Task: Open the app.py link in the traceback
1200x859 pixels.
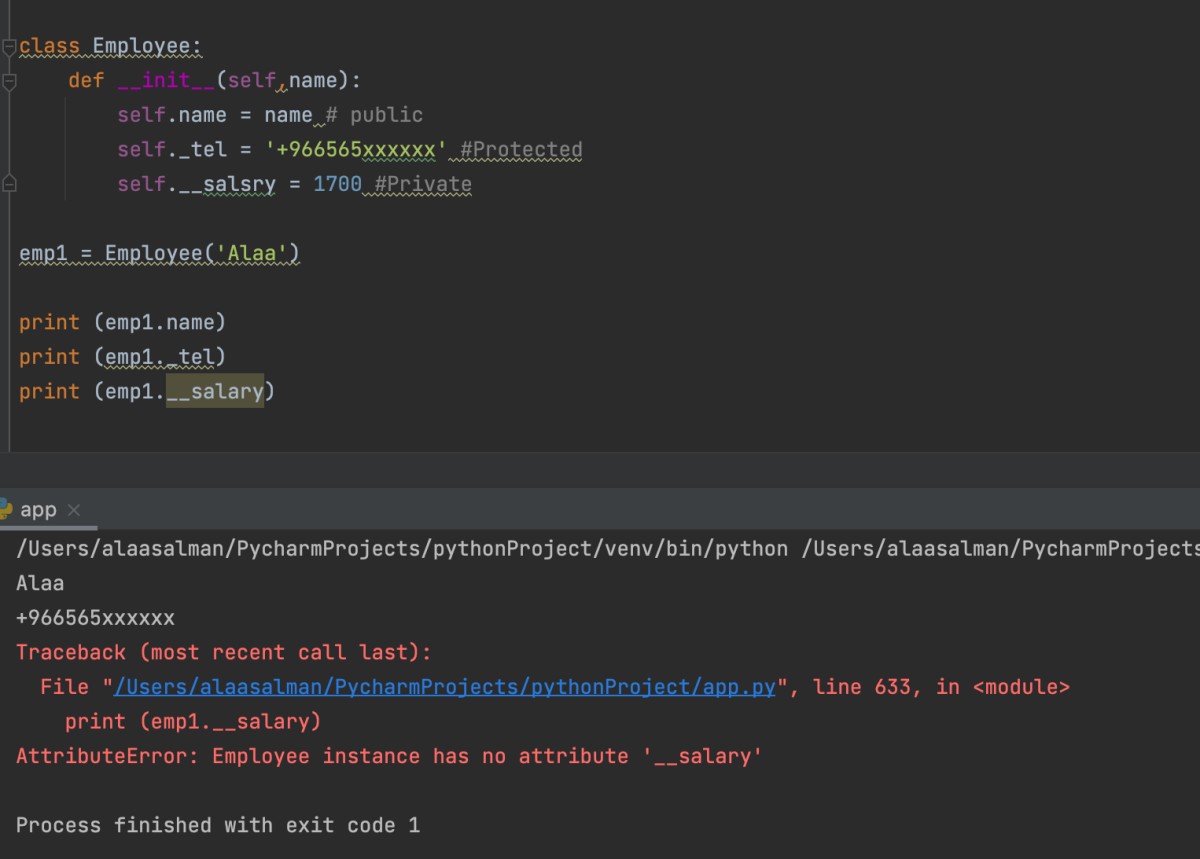Action: tap(445, 687)
